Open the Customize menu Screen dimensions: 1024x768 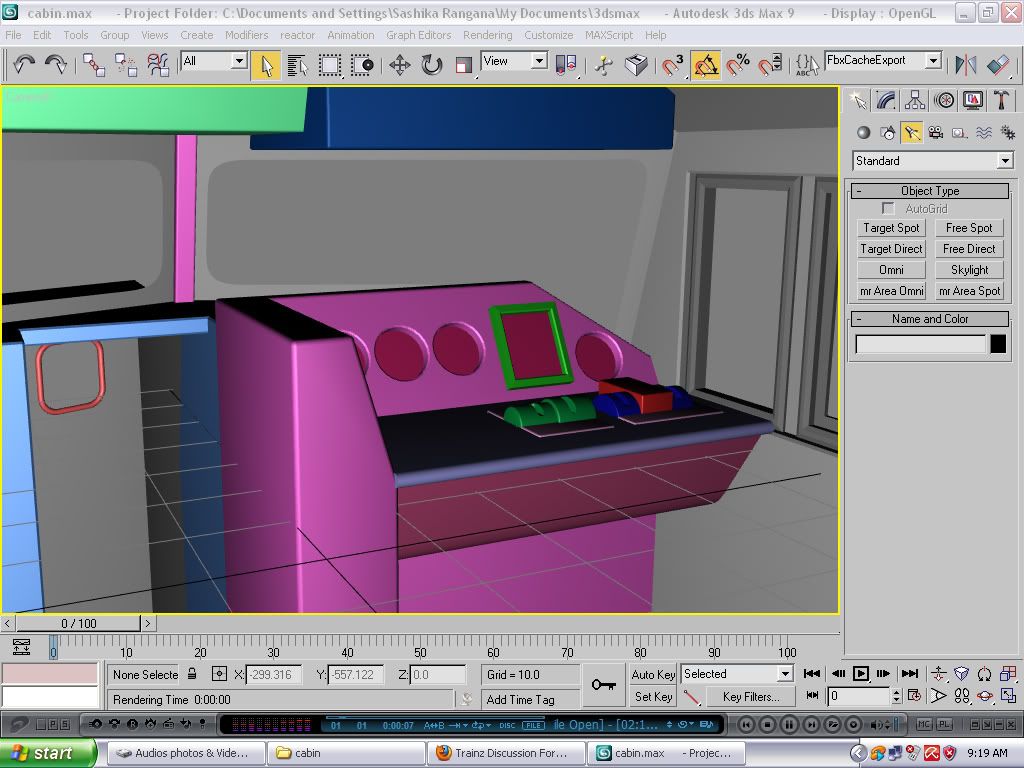point(549,35)
